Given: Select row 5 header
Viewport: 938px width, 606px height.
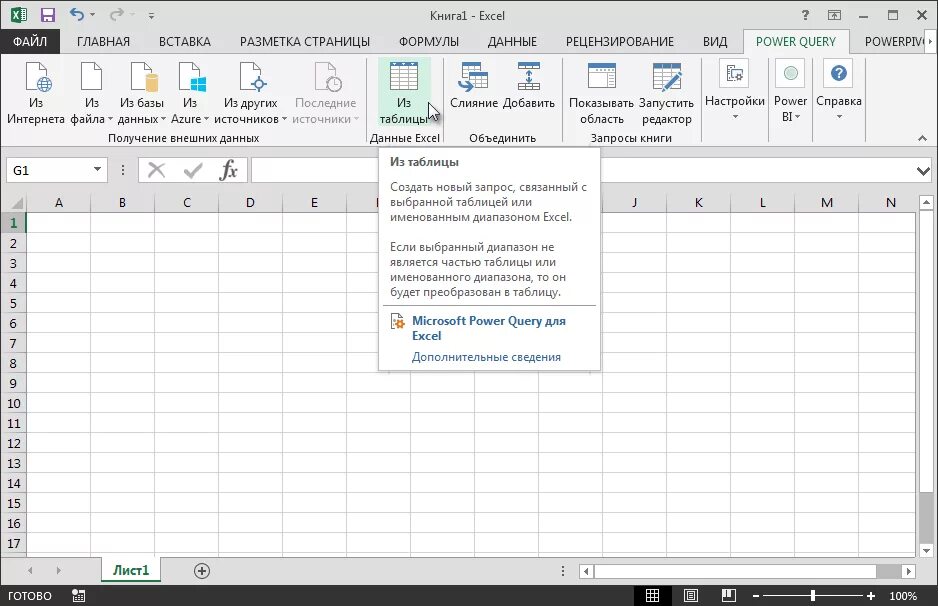Looking at the screenshot, I should [13, 303].
